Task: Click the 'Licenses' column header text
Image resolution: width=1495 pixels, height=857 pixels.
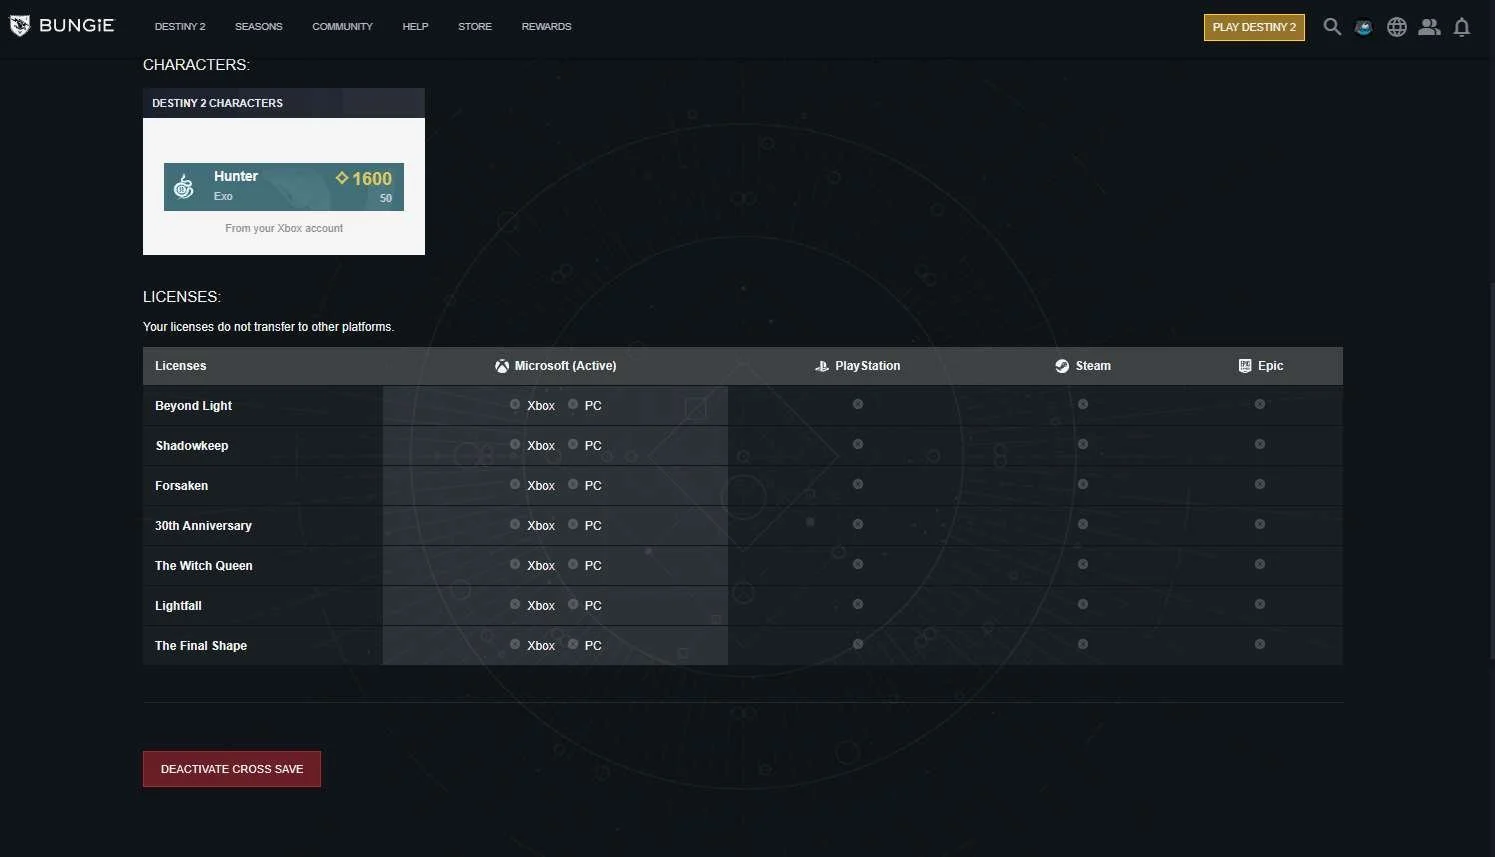Action: [x=181, y=366]
